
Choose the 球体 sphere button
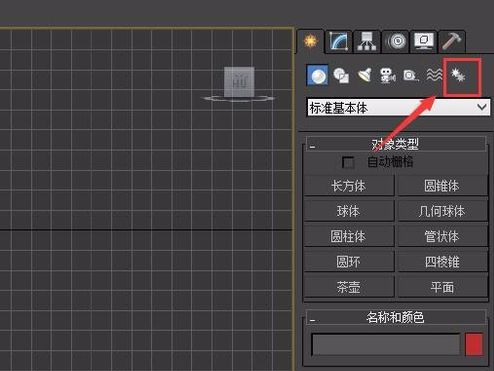click(x=349, y=211)
